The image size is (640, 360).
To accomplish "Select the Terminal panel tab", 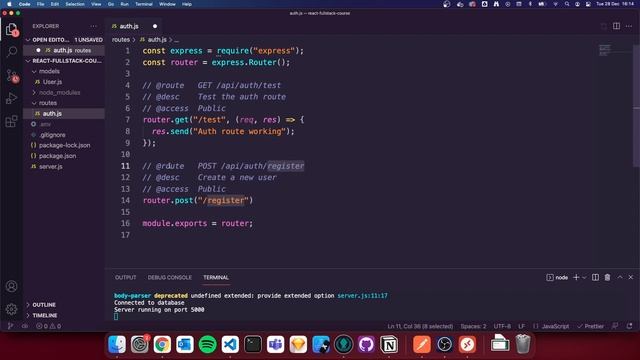I will [x=216, y=278].
